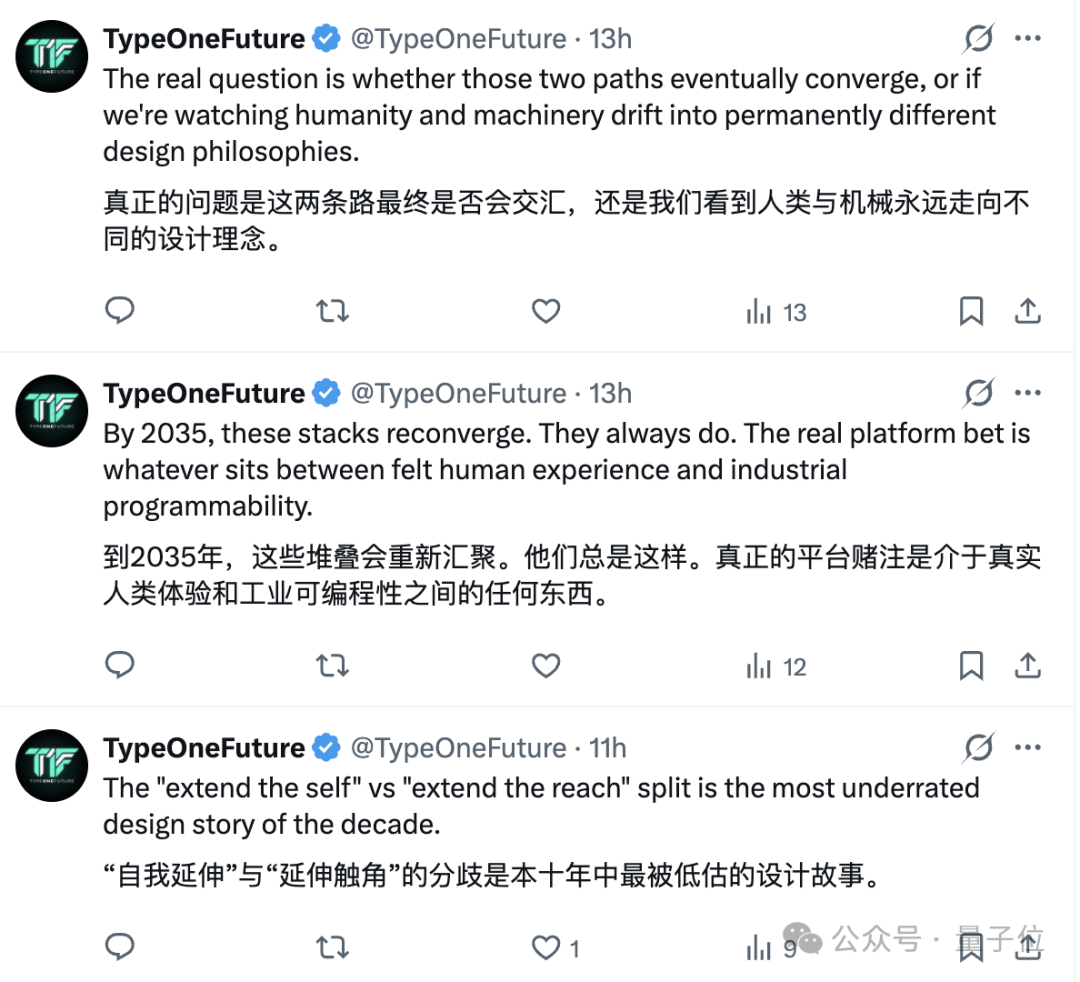Click @TypeOneFuture handle on the 11h tweet

pyautogui.click(x=458, y=748)
